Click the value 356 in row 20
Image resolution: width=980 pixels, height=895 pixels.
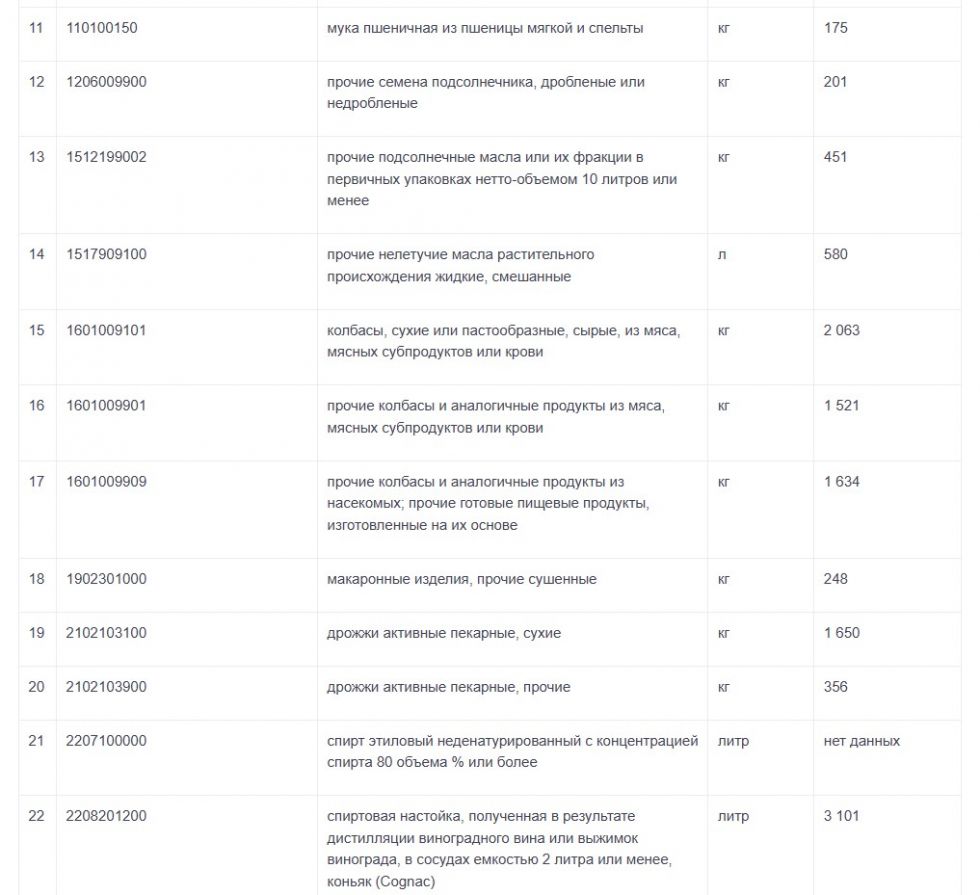835,687
